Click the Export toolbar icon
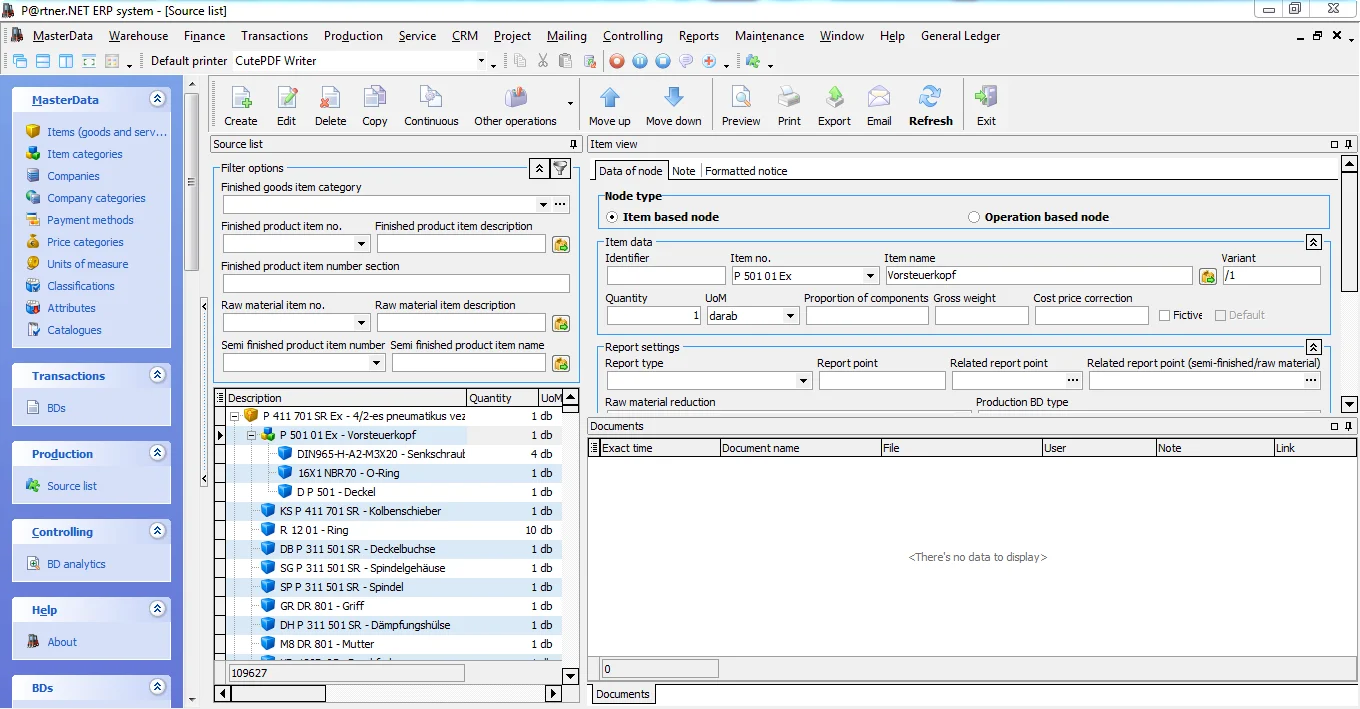This screenshot has width=1360, height=709. pyautogui.click(x=834, y=98)
